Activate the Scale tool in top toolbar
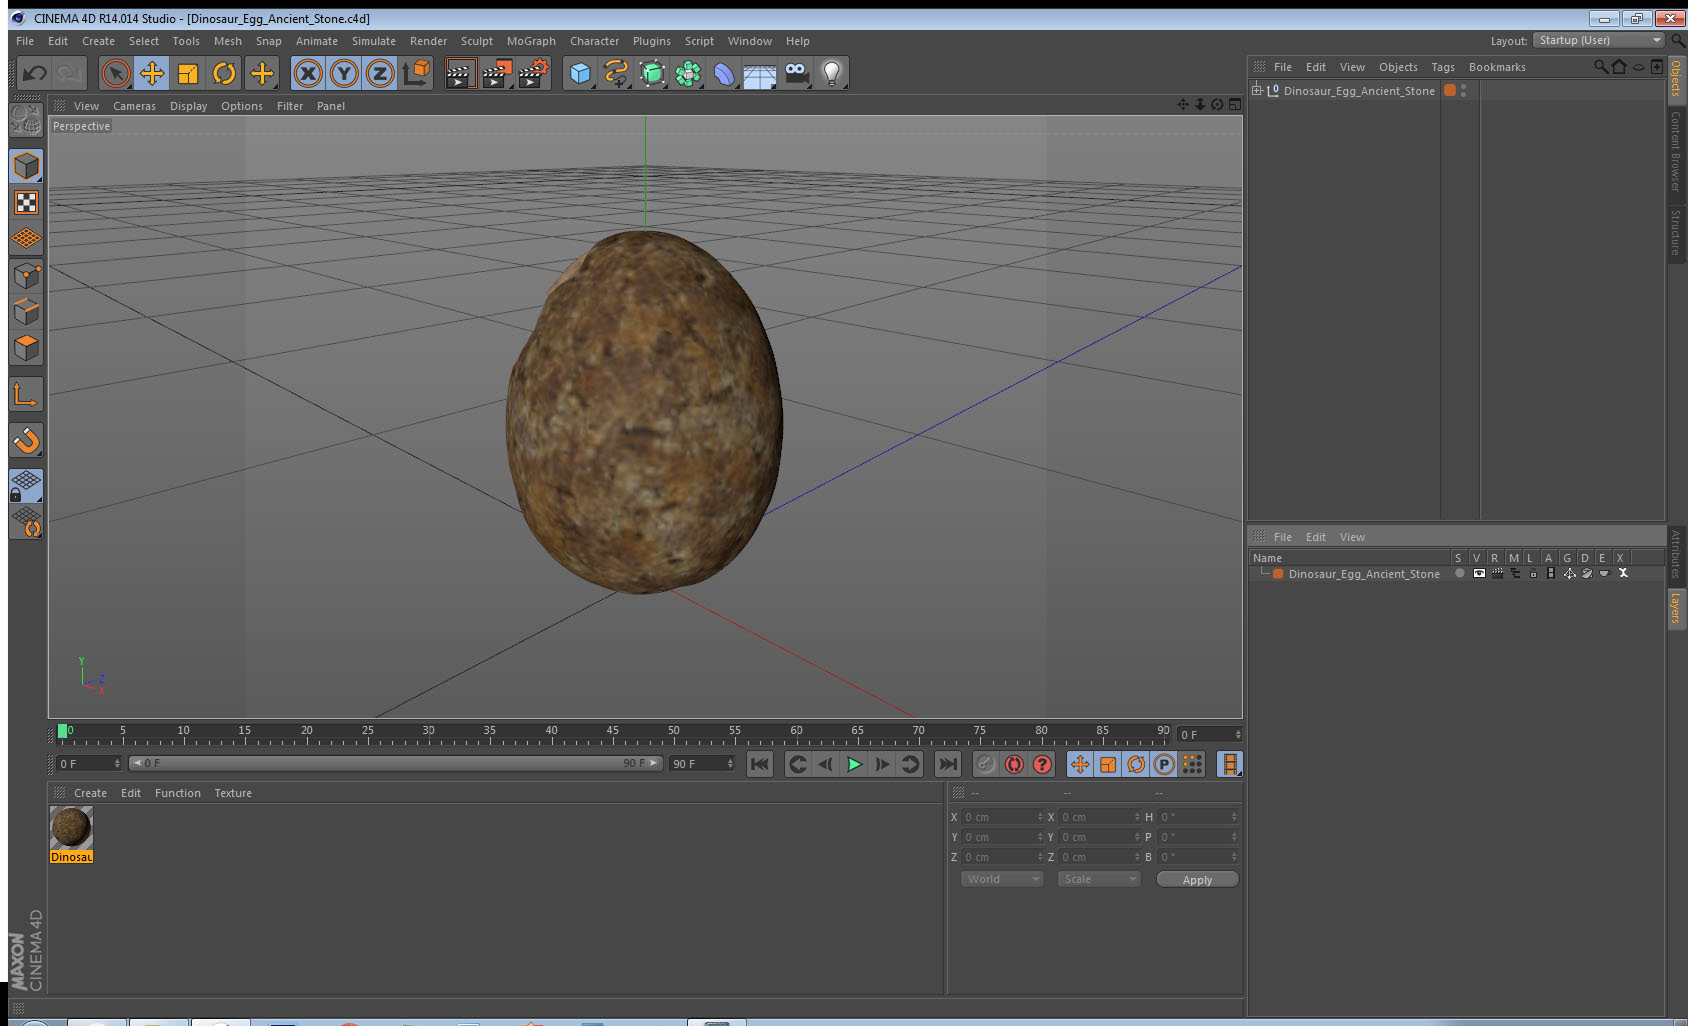The width and height of the screenshot is (1688, 1026). coord(188,73)
